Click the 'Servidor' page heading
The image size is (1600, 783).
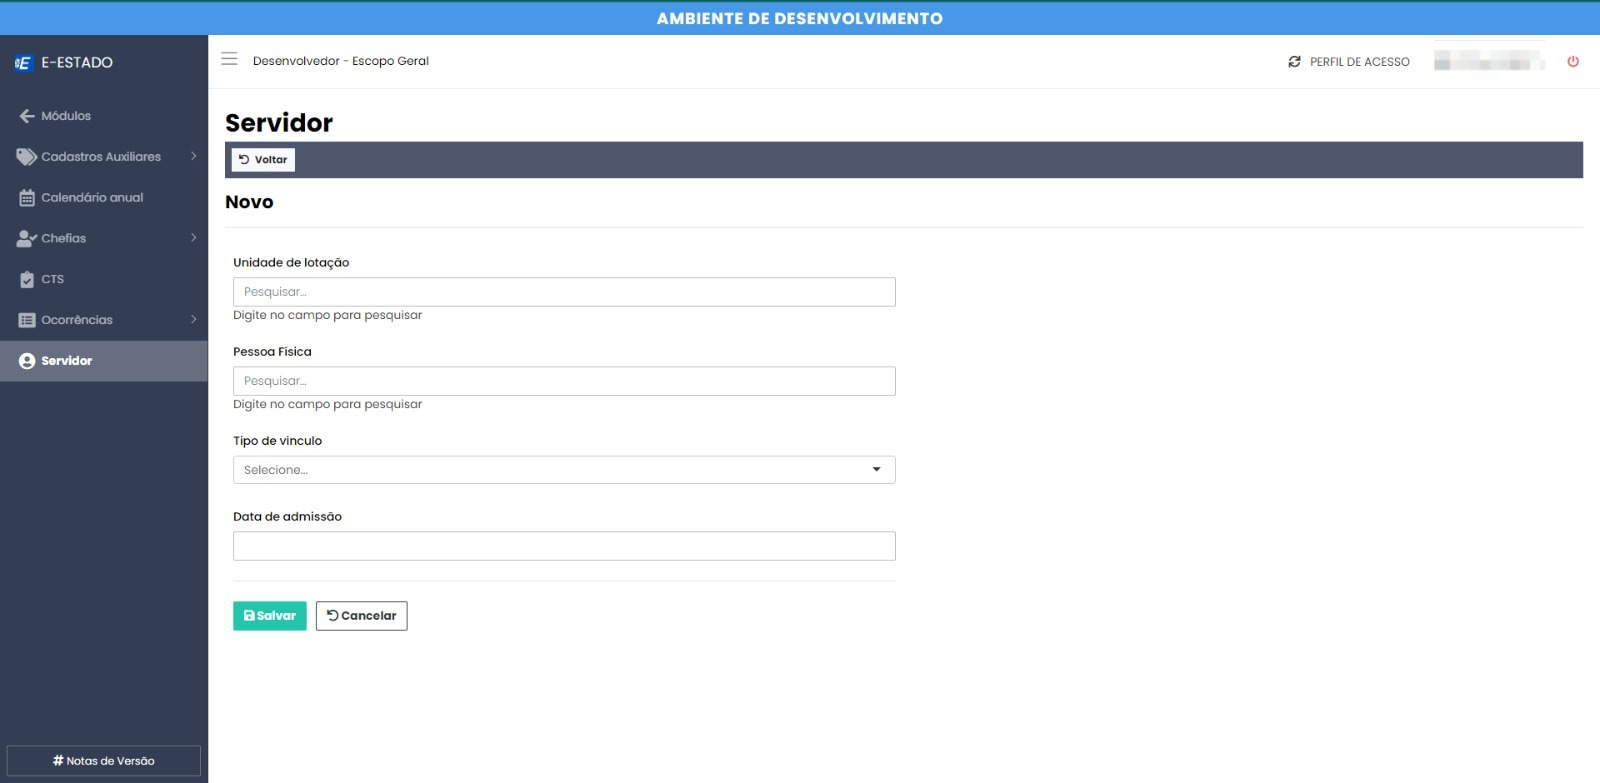tap(279, 123)
